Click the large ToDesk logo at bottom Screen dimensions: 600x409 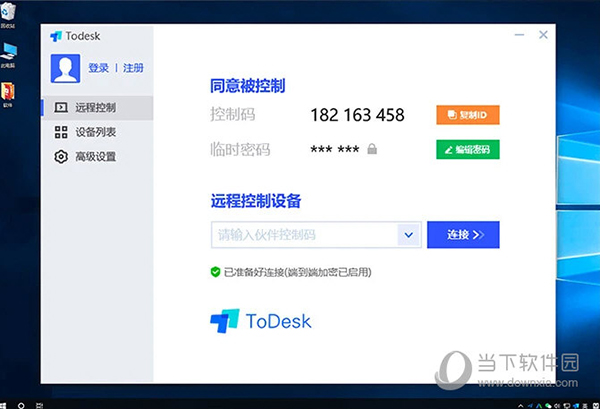pyautogui.click(x=261, y=321)
